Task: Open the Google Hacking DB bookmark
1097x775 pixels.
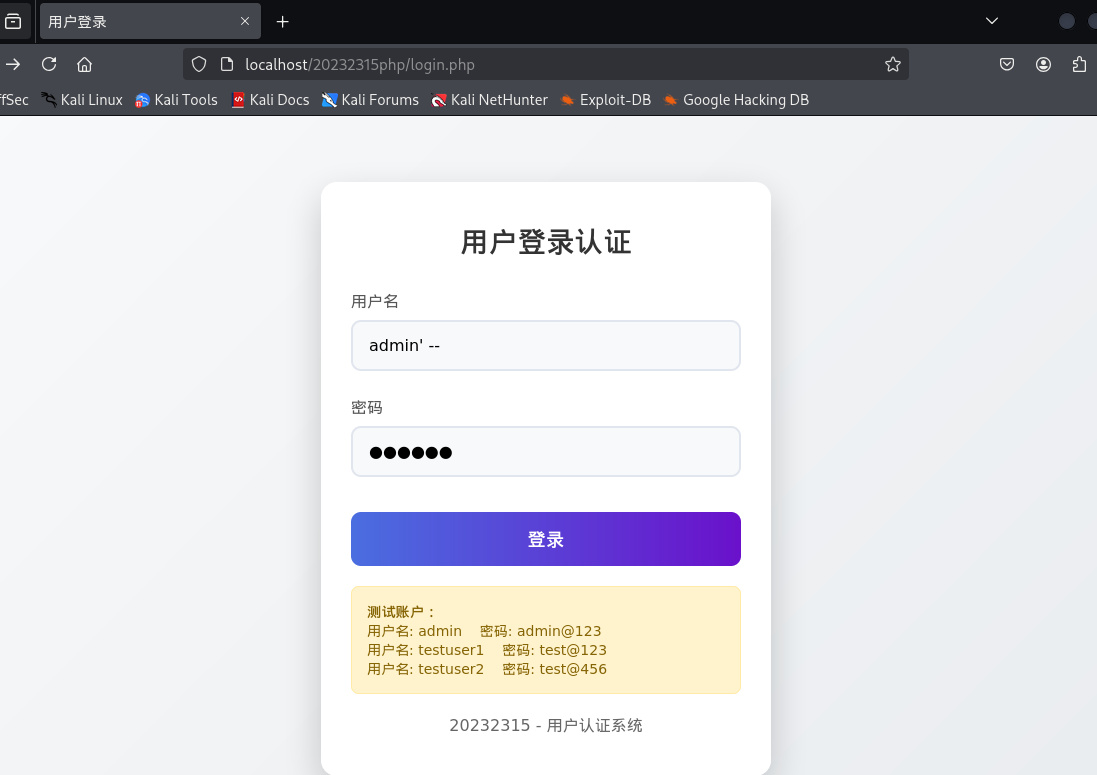Action: point(736,100)
